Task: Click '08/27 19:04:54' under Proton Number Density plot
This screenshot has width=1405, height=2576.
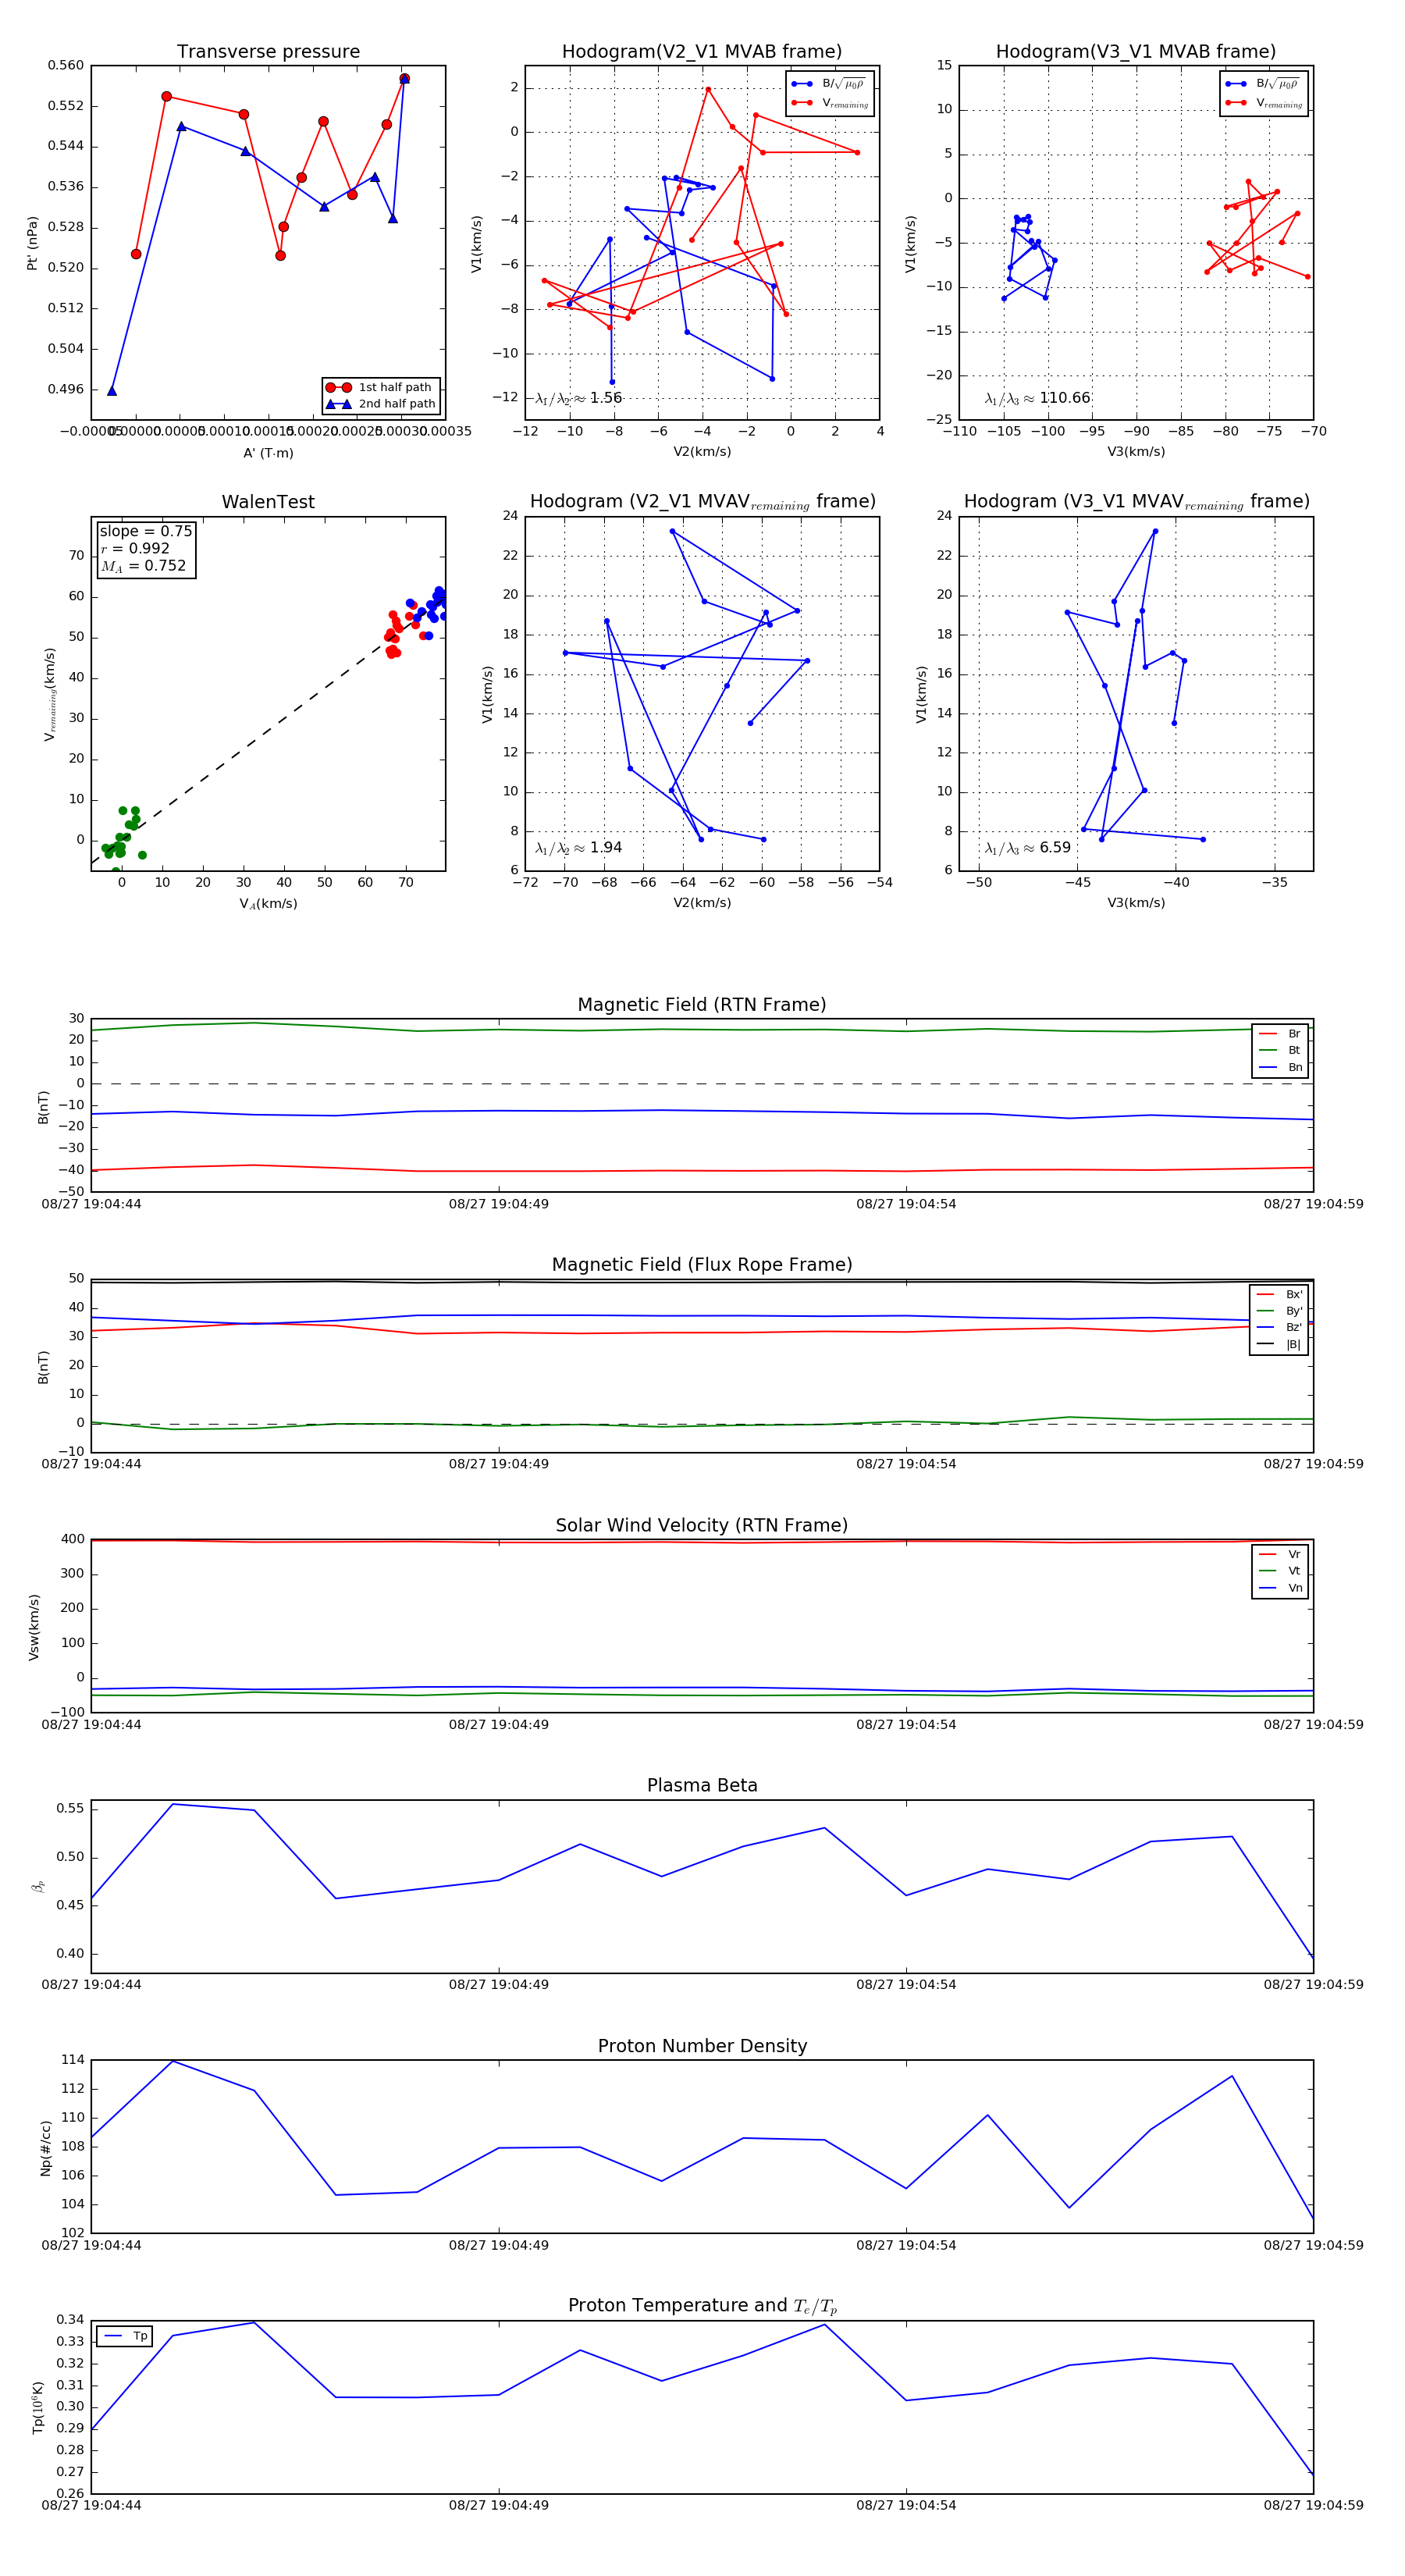Action: (x=906, y=2245)
